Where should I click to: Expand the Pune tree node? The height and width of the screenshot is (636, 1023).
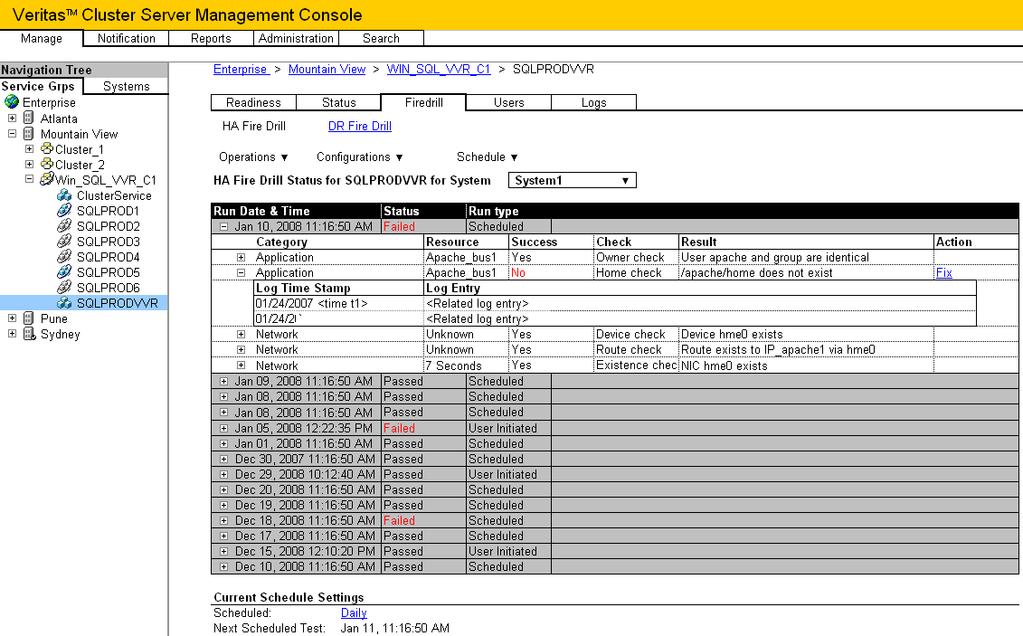12,318
